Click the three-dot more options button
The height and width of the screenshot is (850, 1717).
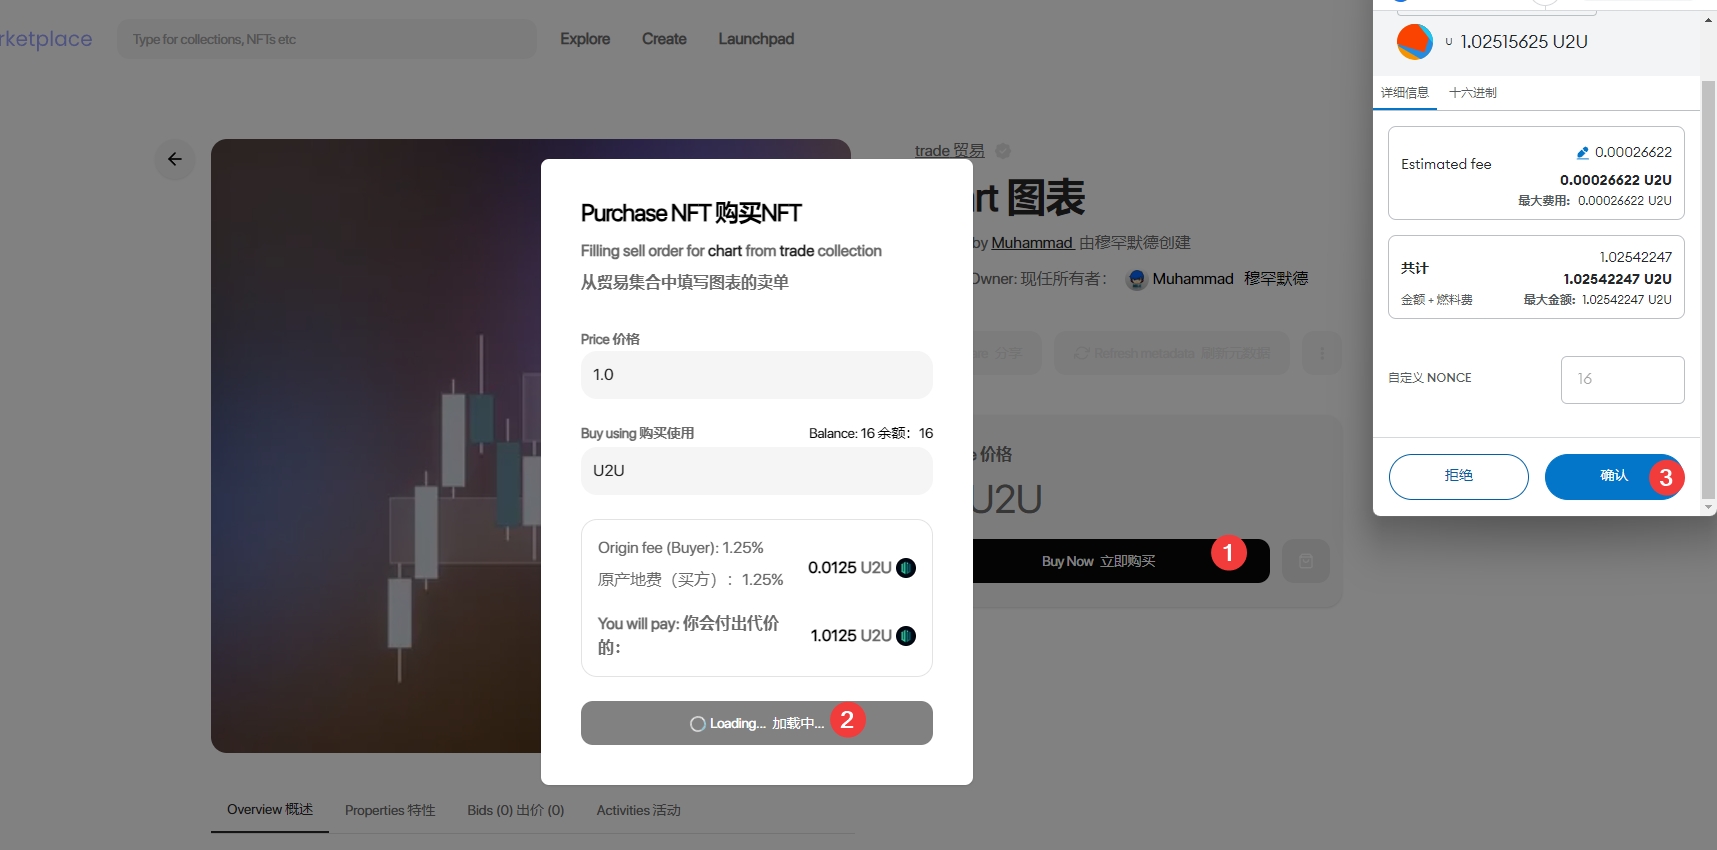(x=1322, y=354)
